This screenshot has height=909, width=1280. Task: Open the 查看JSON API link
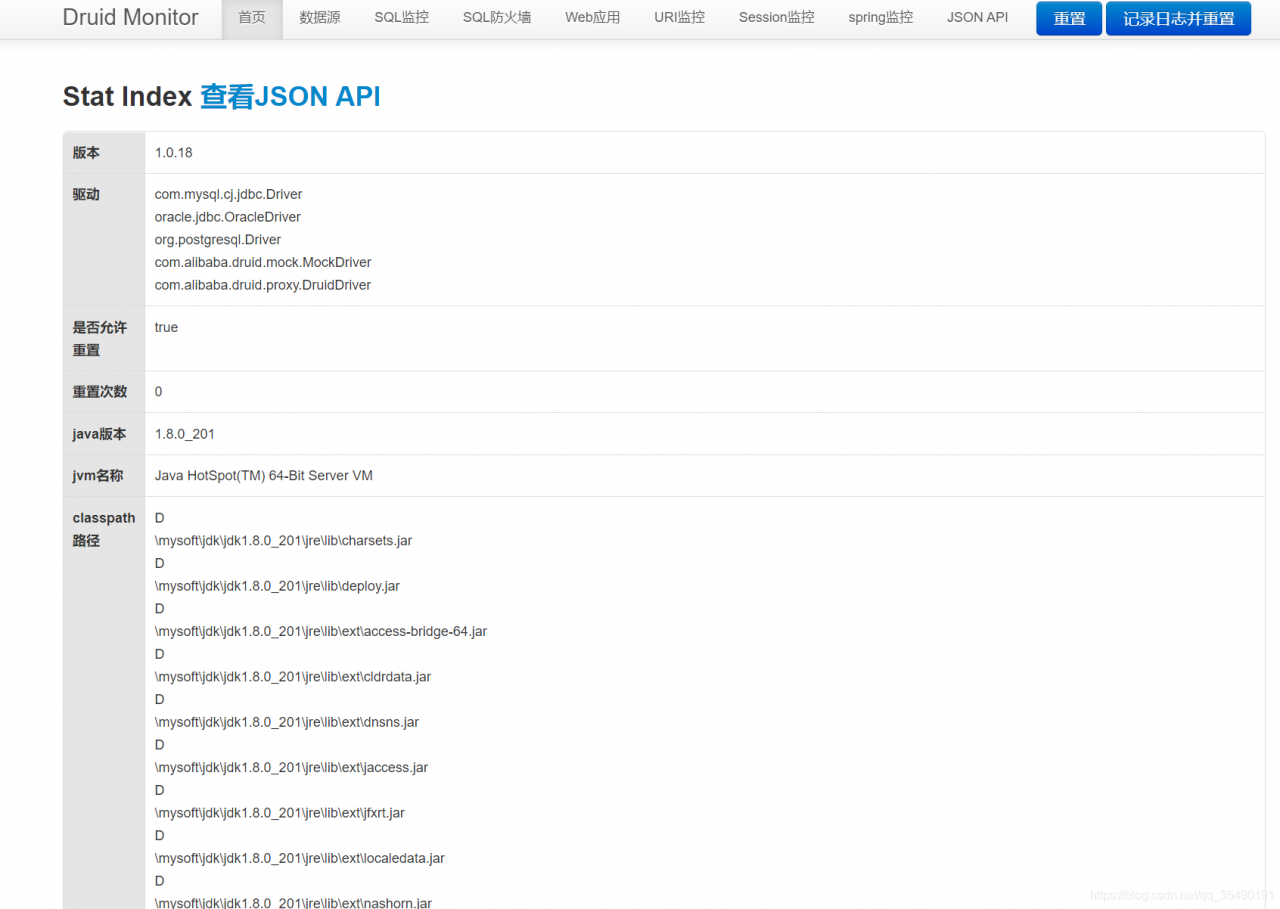[x=290, y=97]
